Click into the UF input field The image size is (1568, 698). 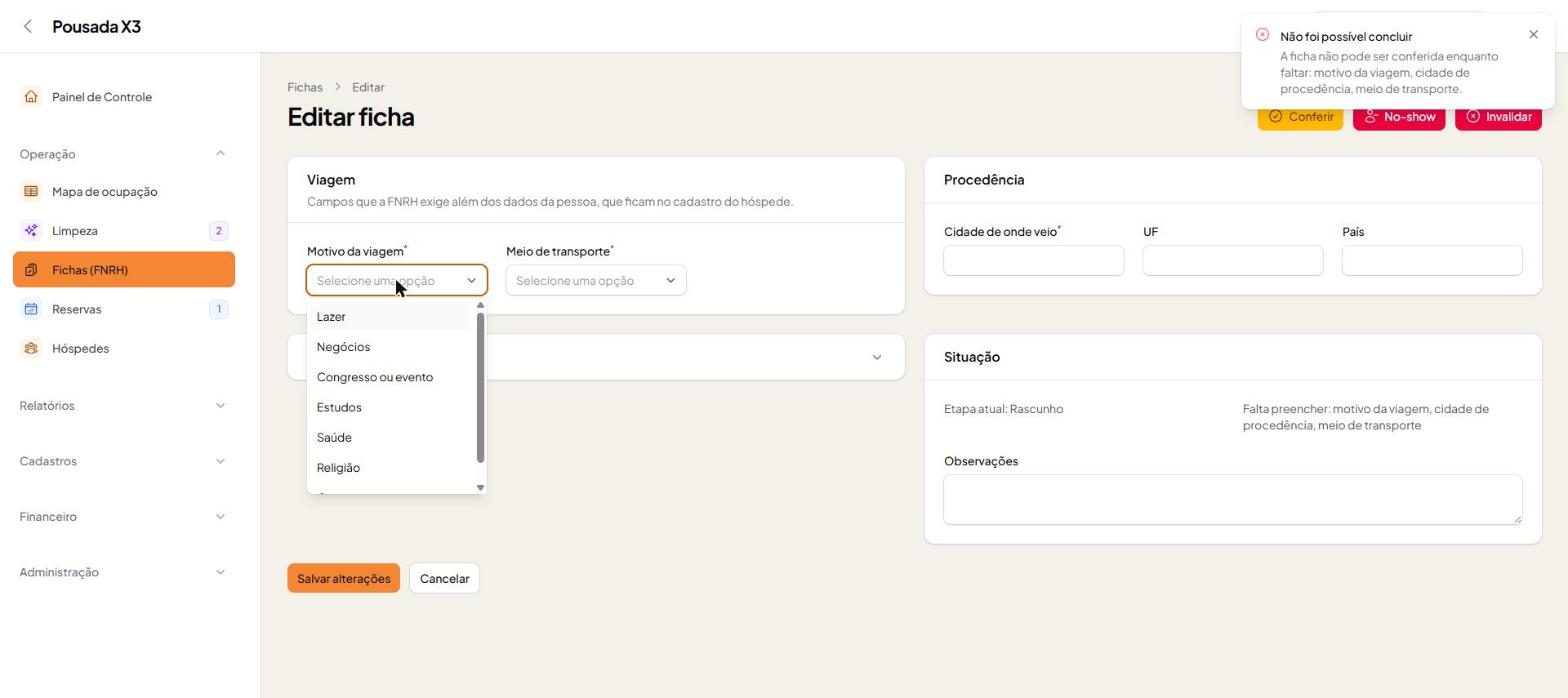[1233, 261]
